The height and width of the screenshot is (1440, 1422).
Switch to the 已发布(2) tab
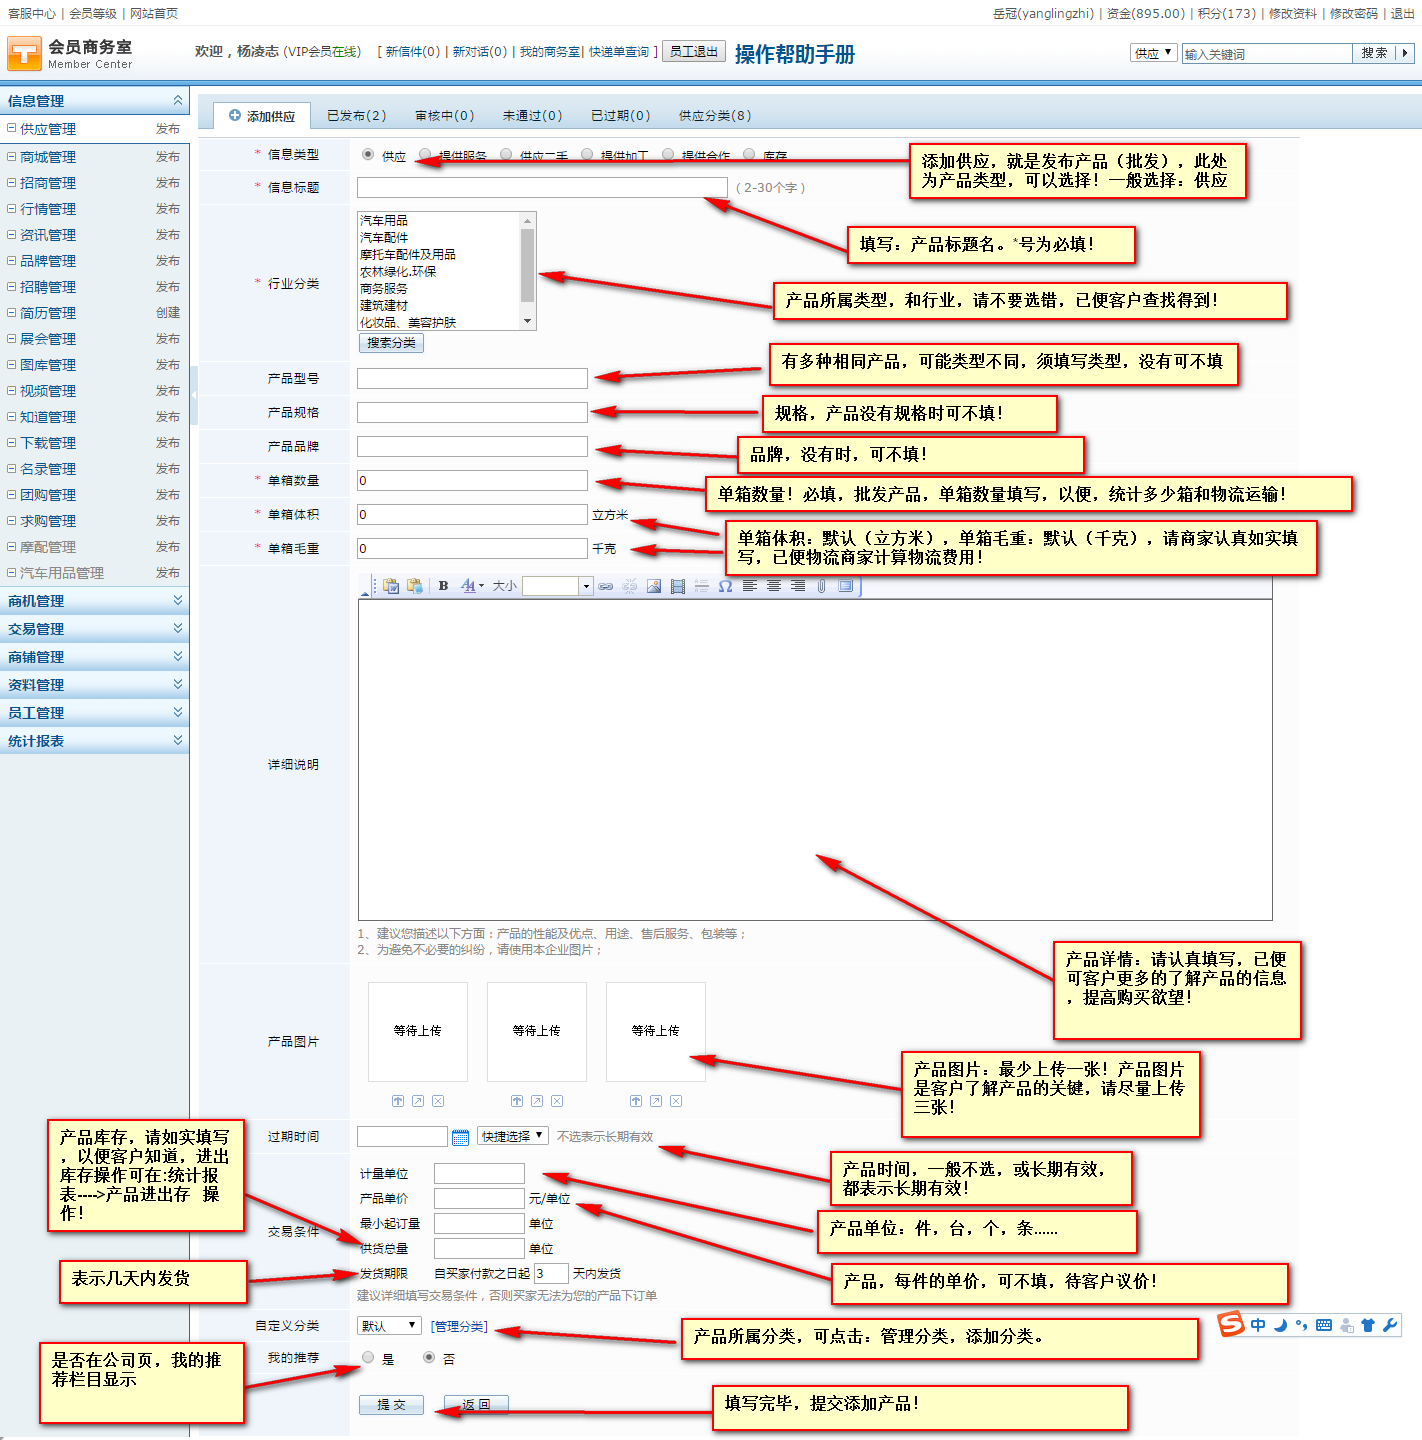point(356,116)
